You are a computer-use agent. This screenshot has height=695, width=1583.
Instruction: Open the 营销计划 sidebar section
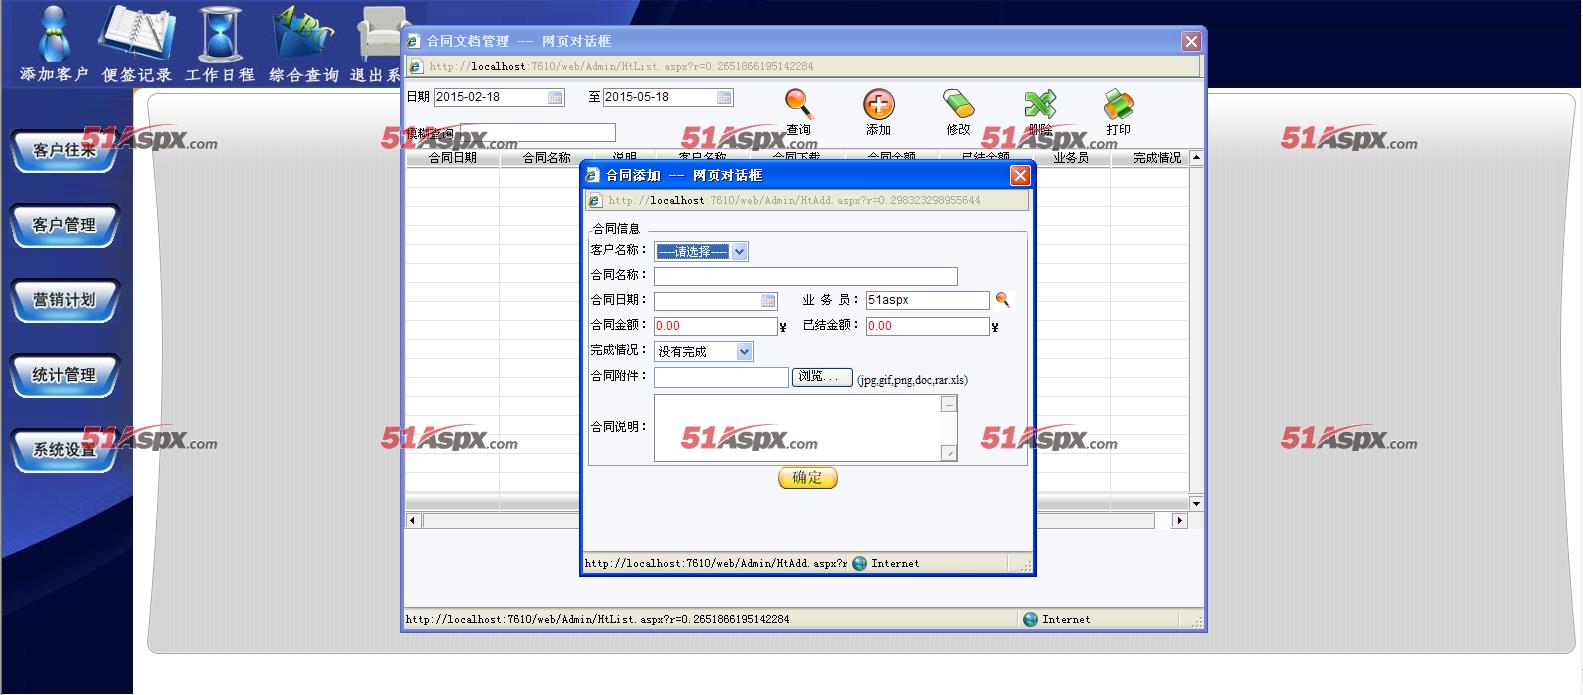[65, 301]
